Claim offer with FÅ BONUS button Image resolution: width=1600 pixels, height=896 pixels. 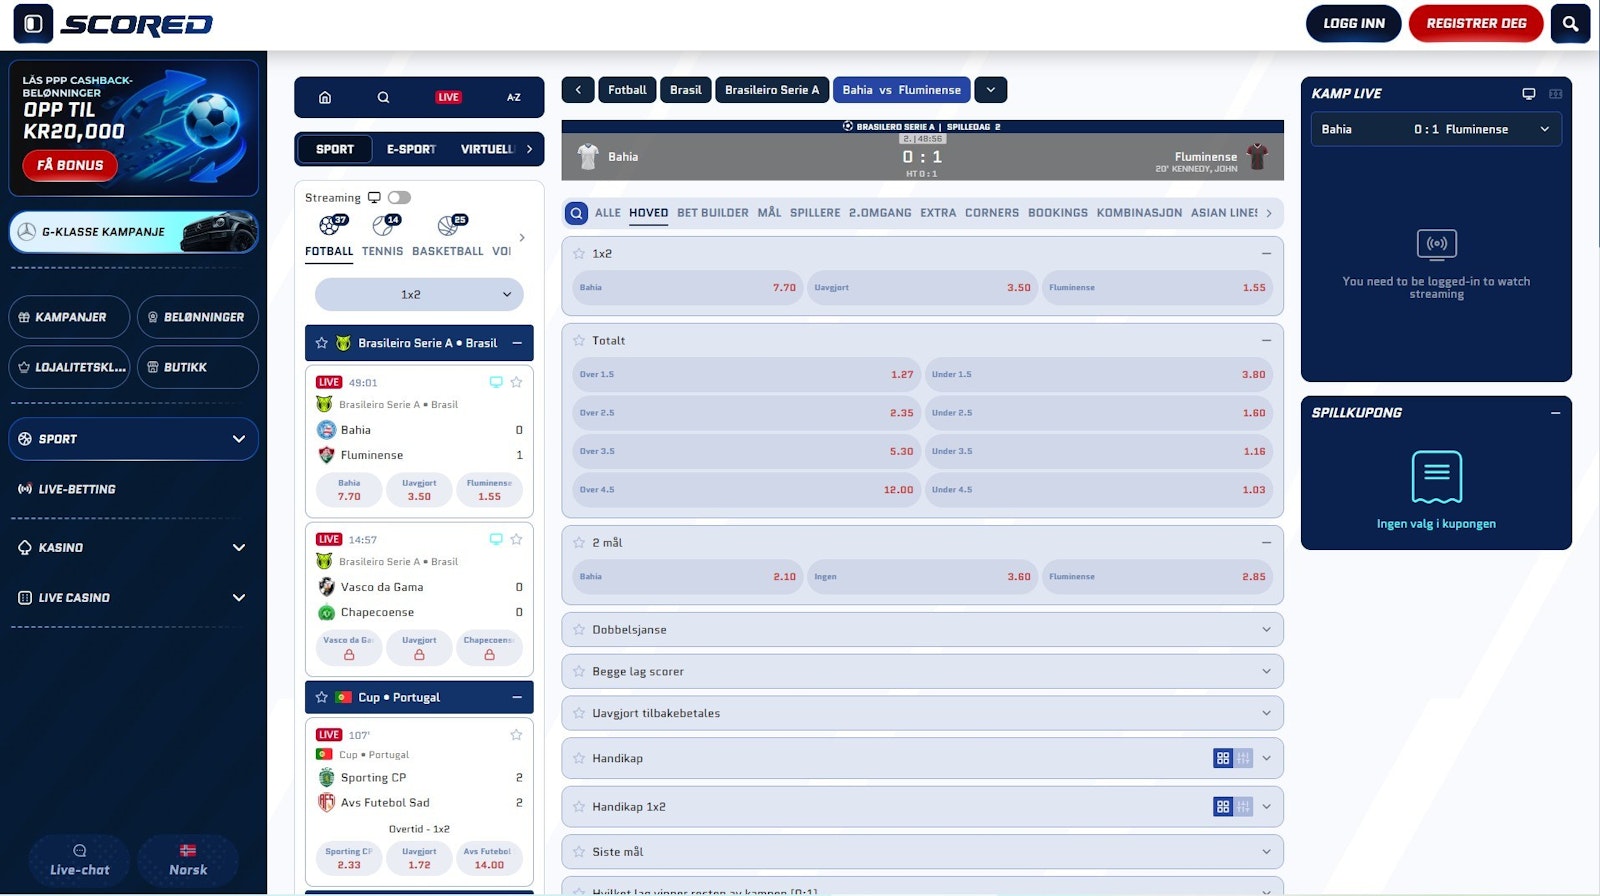tap(70, 166)
